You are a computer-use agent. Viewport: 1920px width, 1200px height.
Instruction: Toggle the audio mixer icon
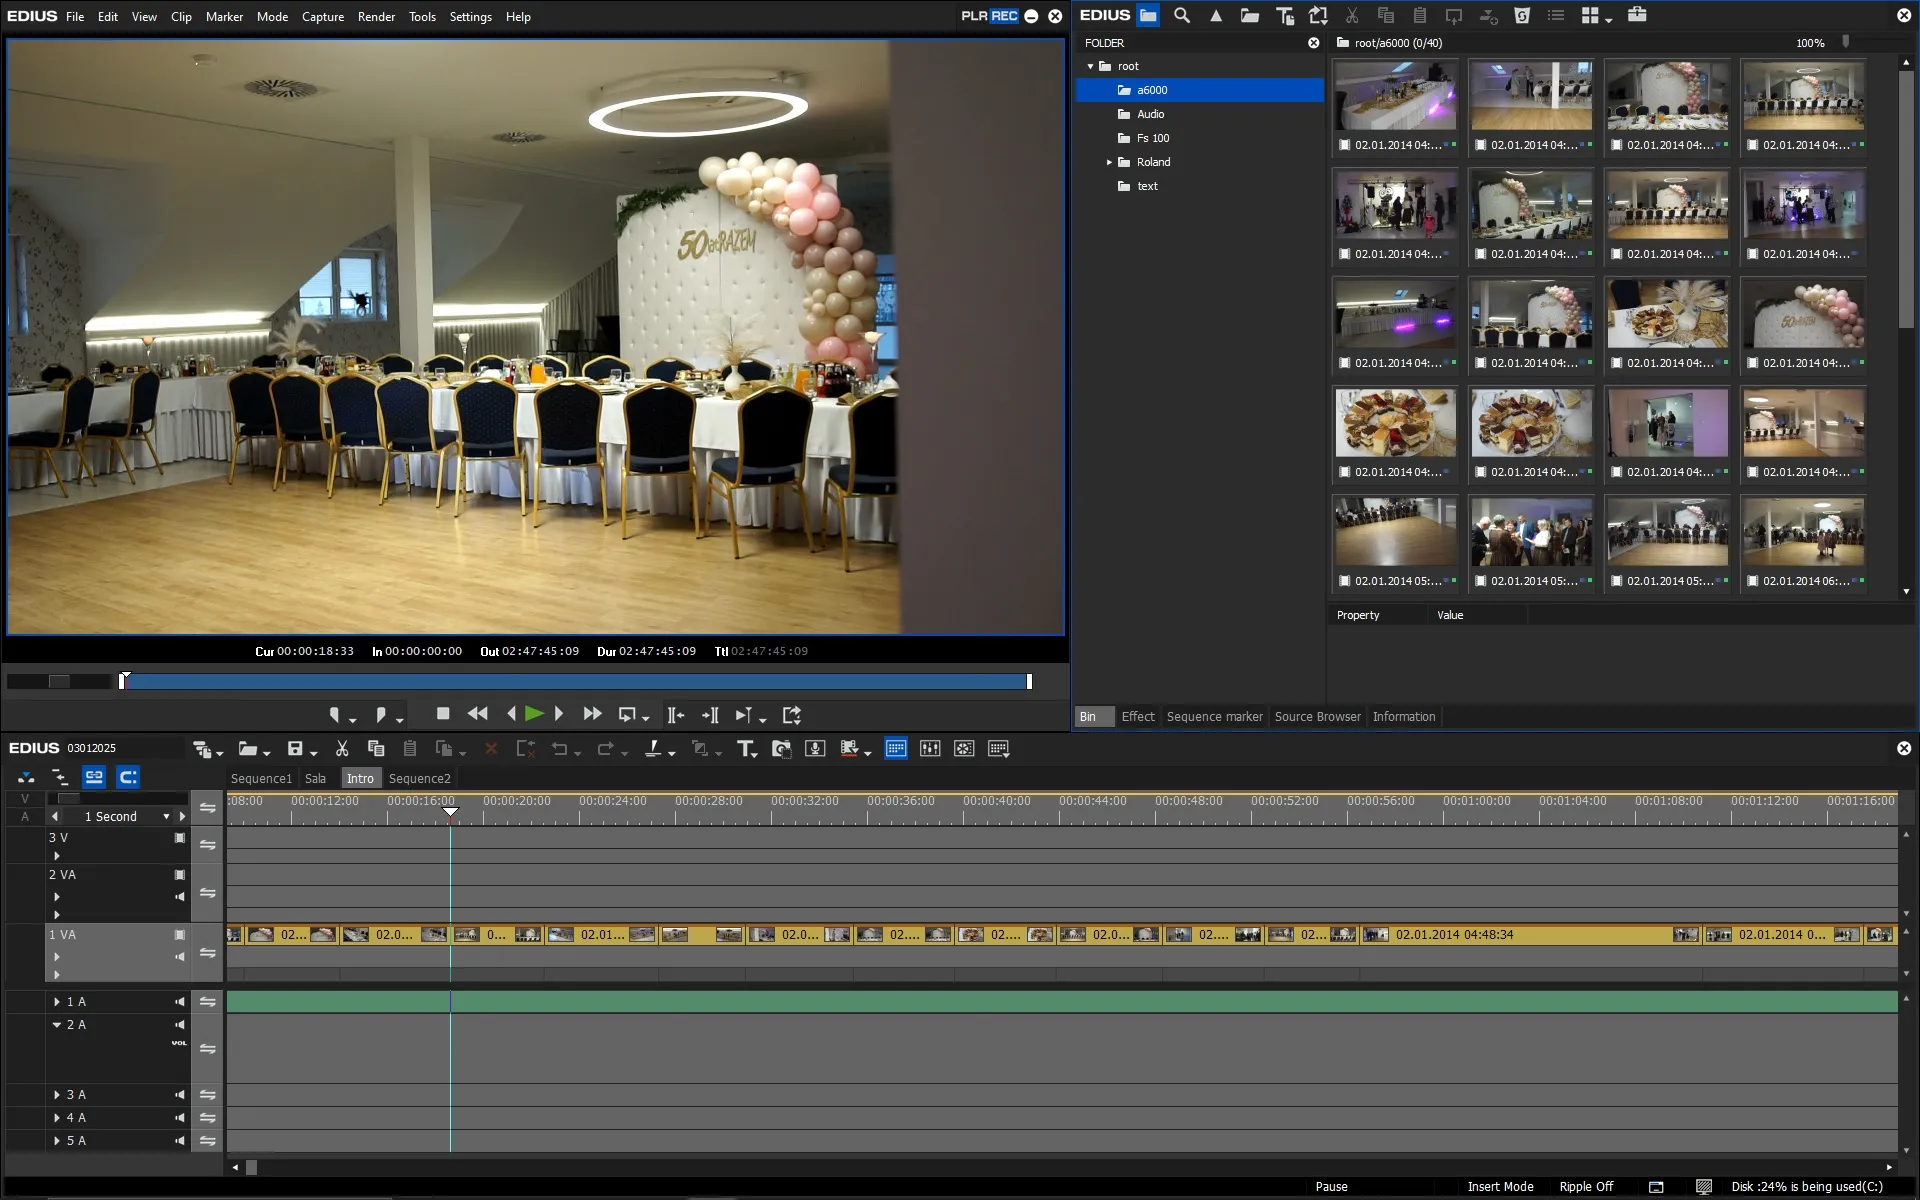(x=930, y=749)
